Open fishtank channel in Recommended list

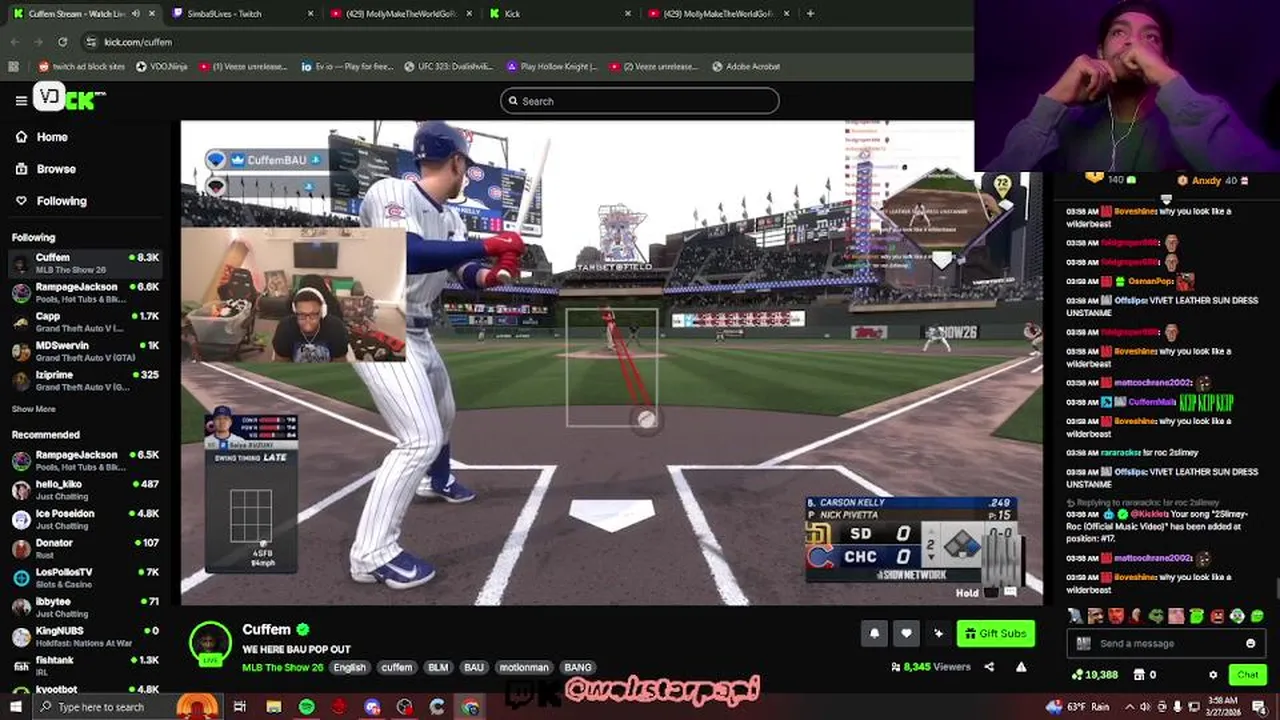point(85,665)
